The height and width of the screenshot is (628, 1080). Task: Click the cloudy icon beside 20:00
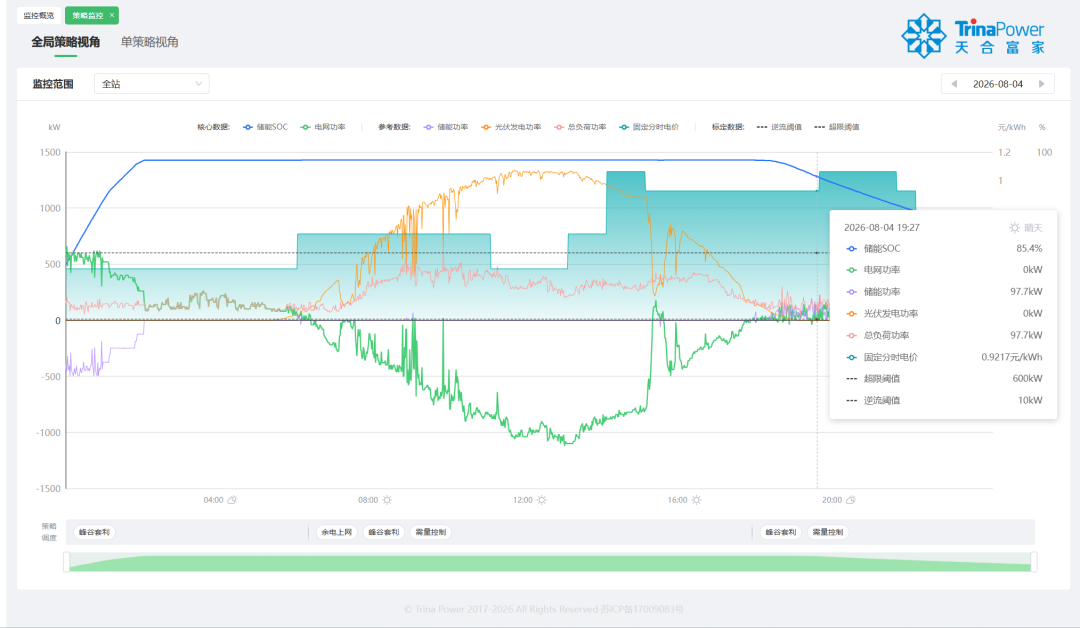851,500
